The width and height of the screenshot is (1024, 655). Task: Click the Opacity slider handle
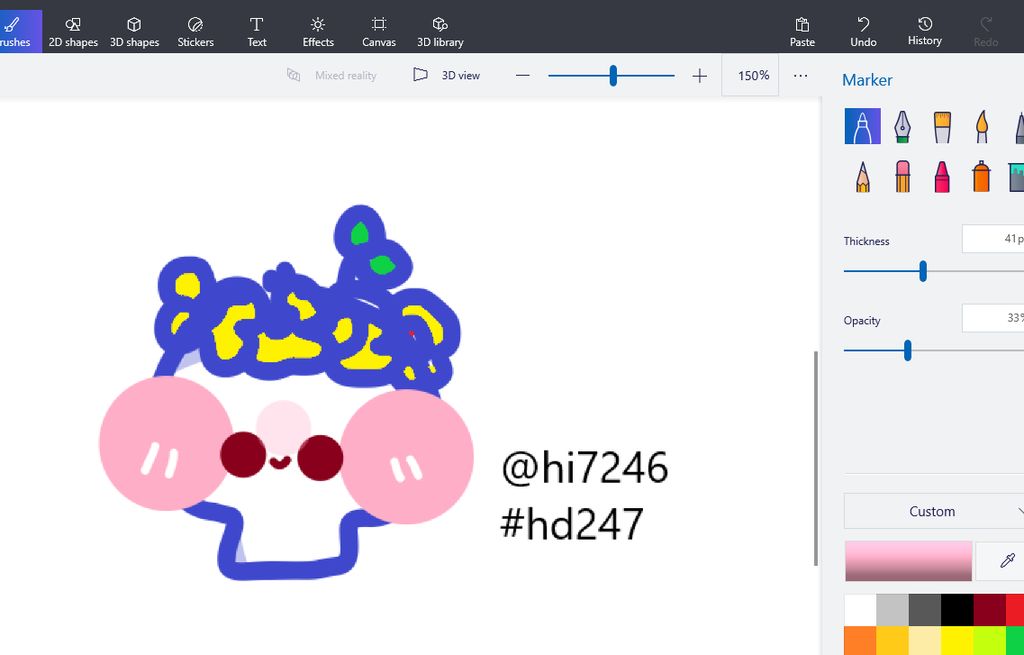(908, 351)
